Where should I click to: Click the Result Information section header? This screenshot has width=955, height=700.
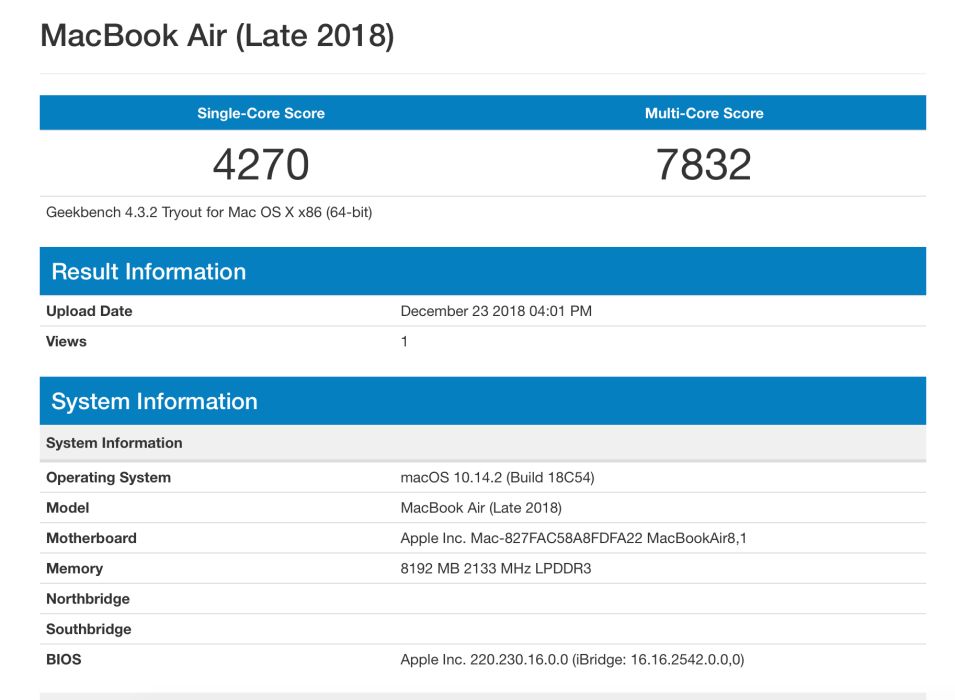tap(483, 271)
